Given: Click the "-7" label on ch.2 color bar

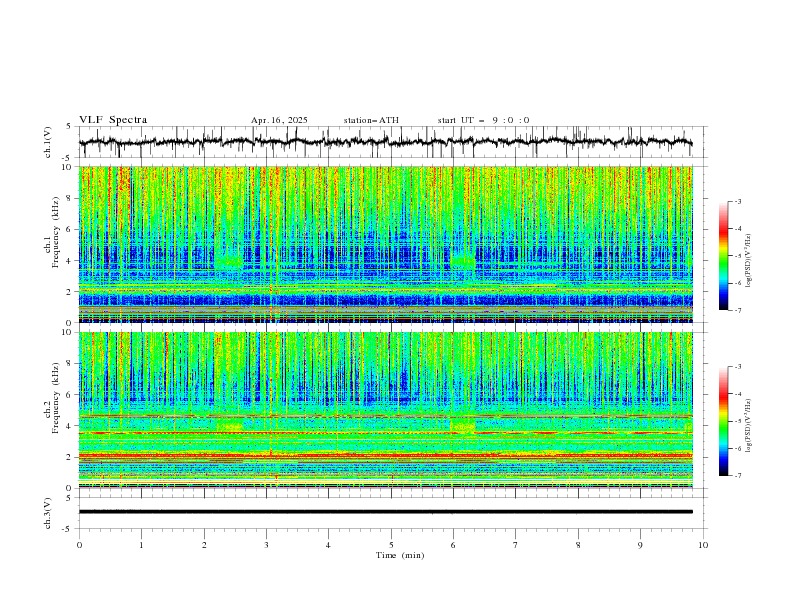Looking at the screenshot, I should (x=738, y=476).
